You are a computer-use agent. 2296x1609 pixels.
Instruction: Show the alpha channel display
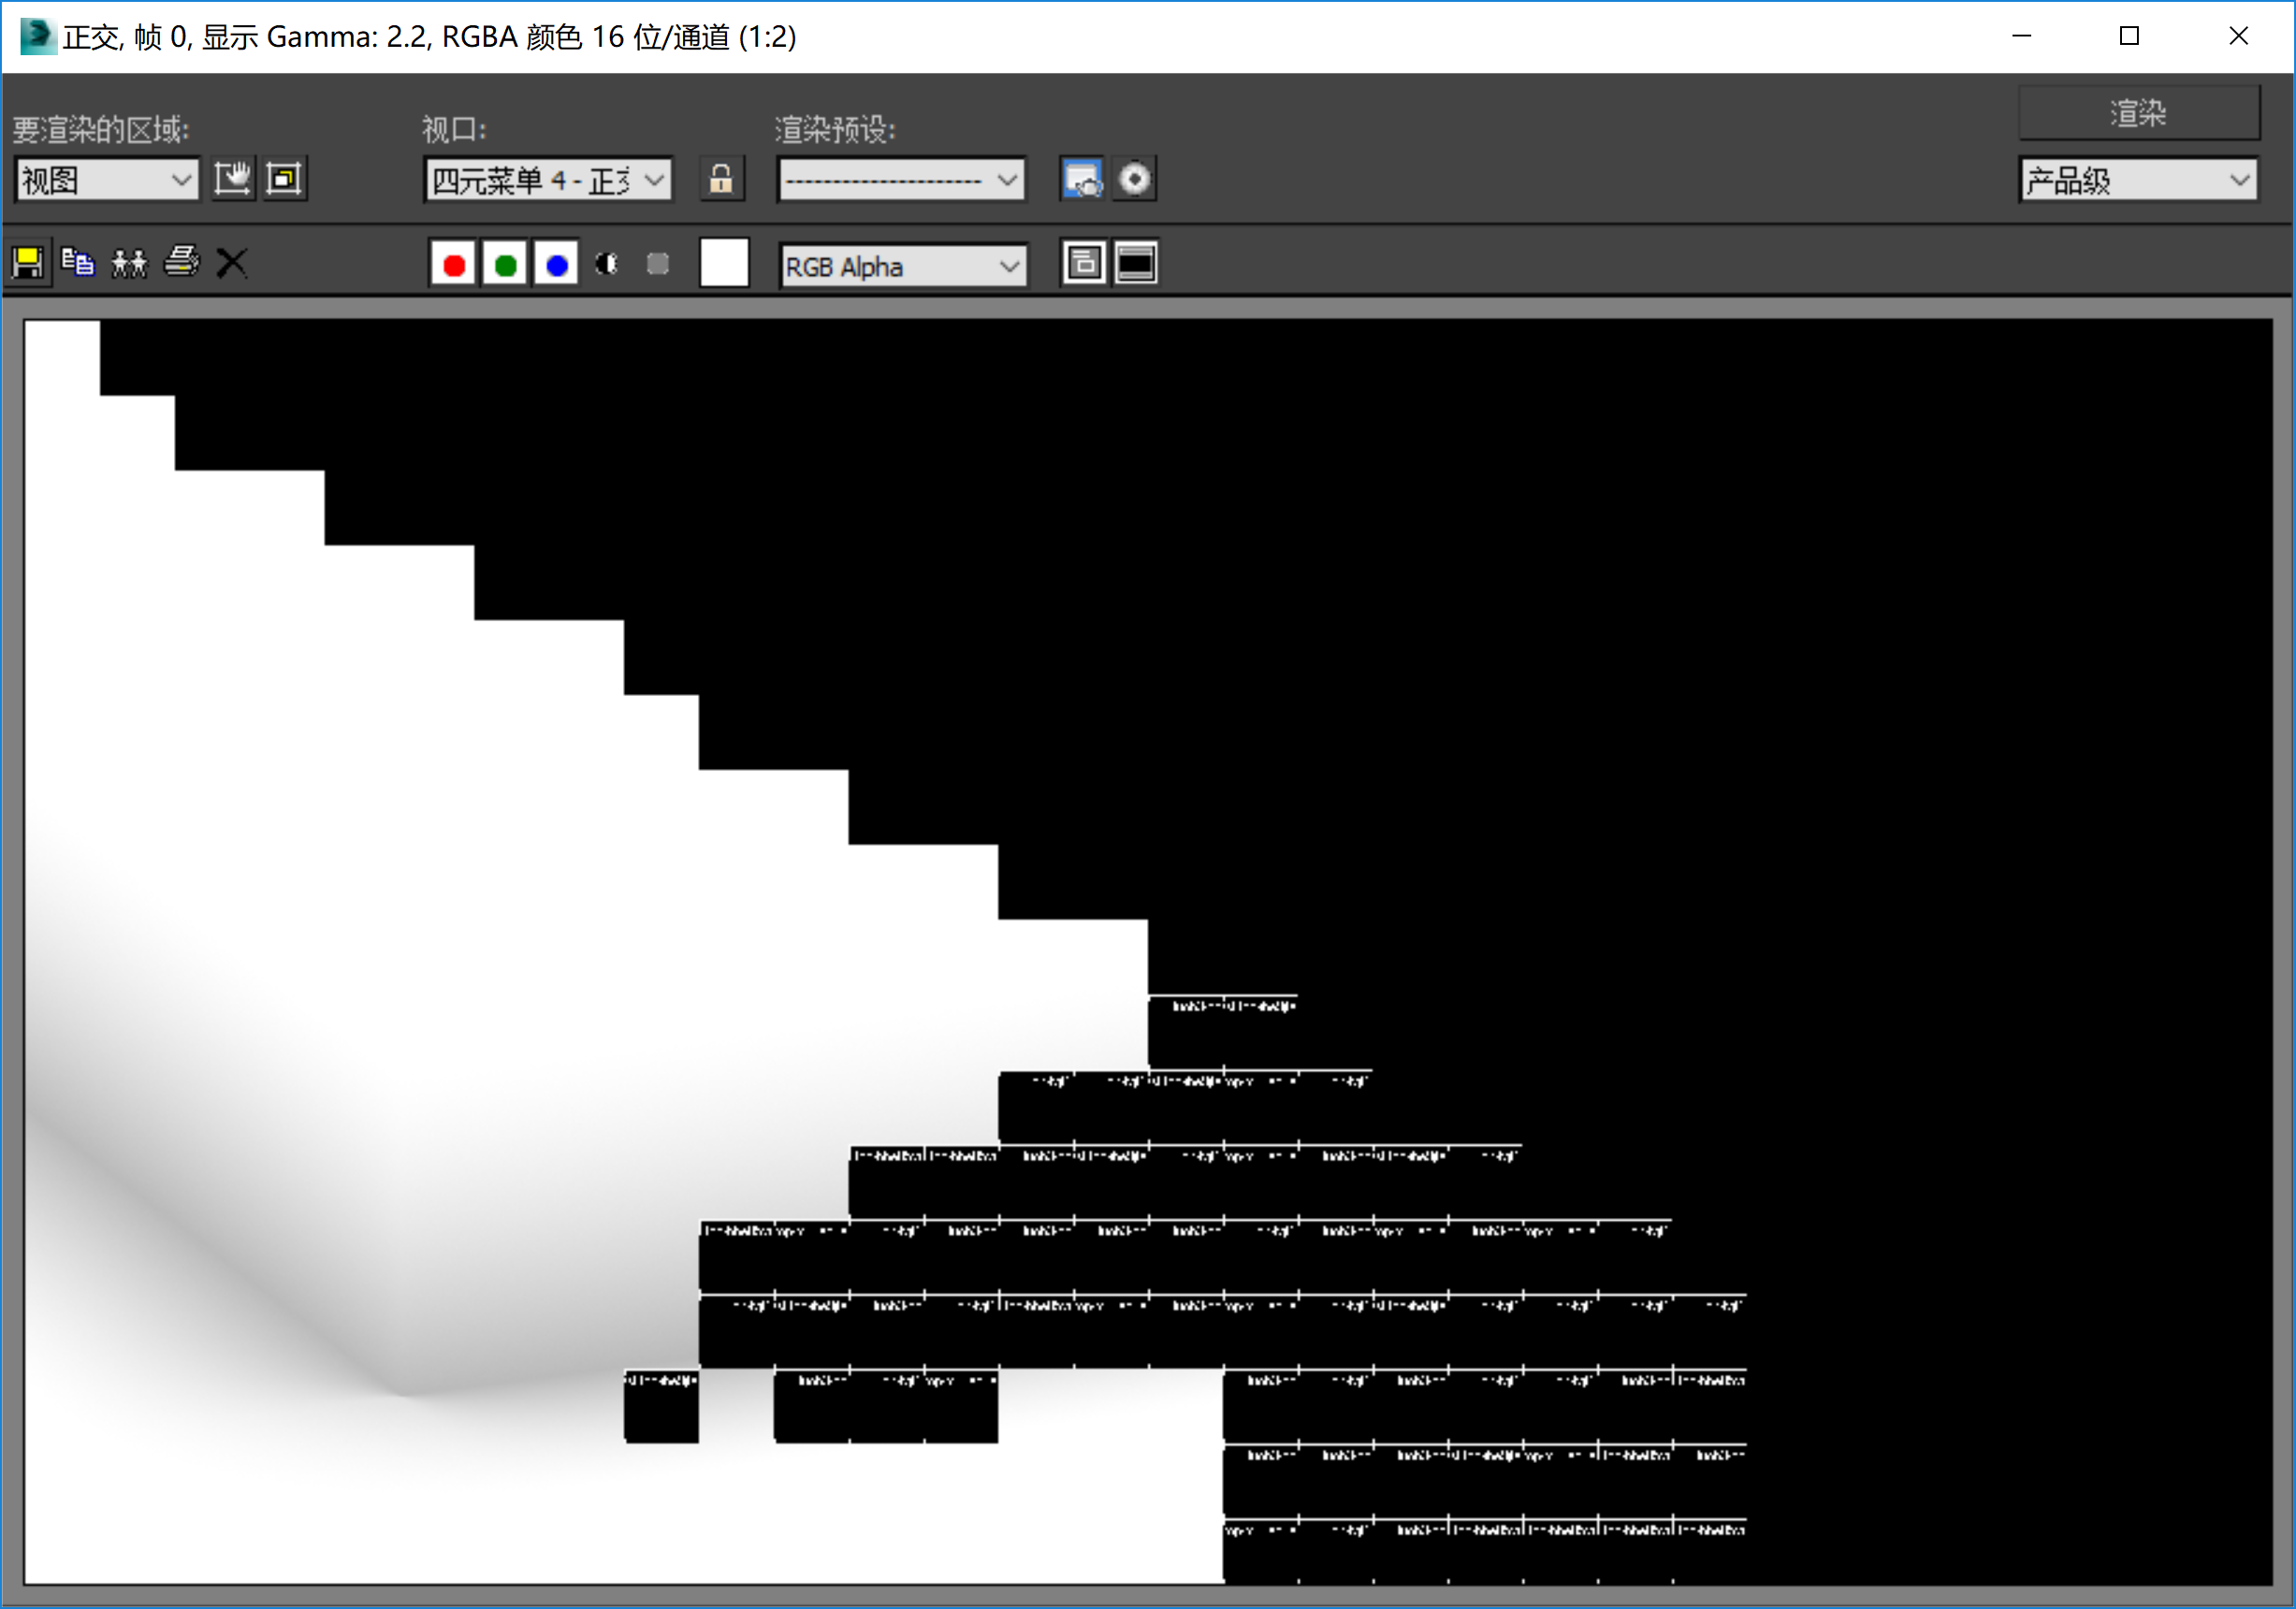pyautogui.click(x=607, y=264)
